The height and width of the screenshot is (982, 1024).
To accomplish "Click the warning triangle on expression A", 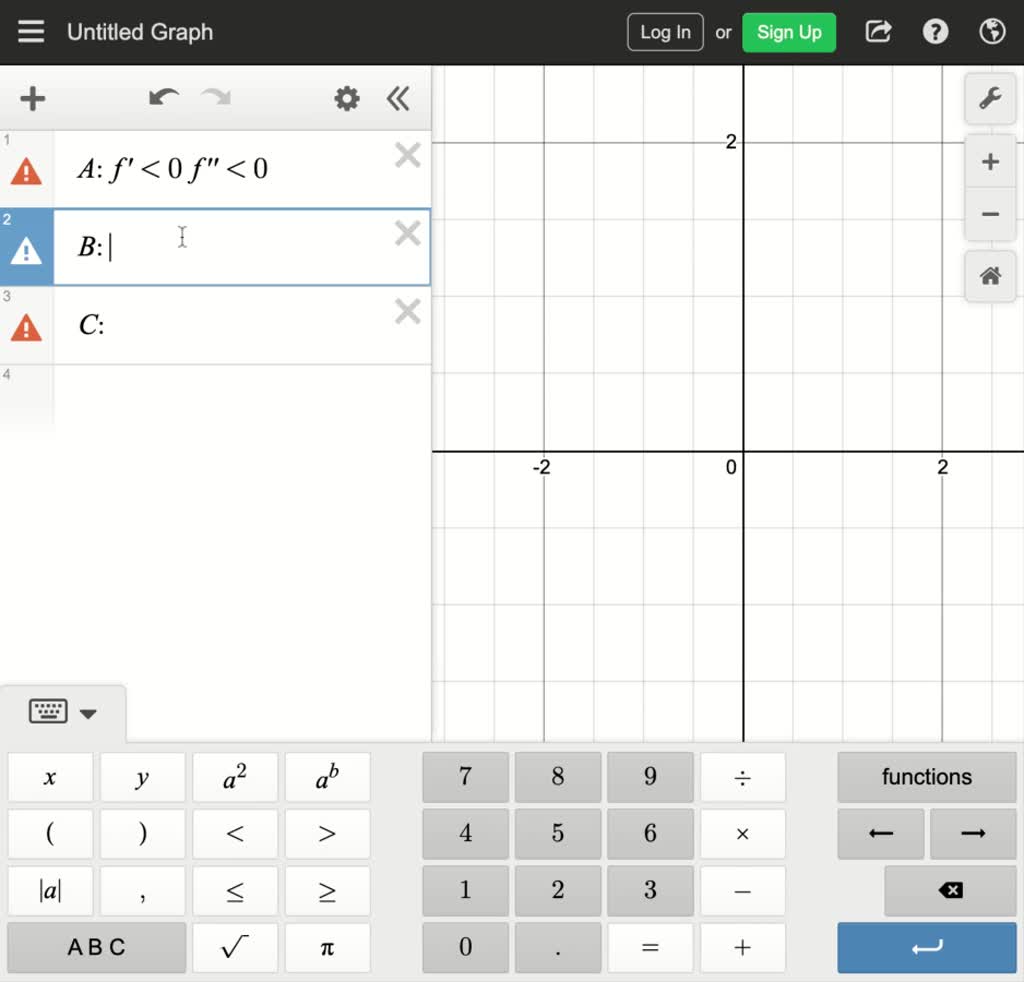I will (x=27, y=171).
